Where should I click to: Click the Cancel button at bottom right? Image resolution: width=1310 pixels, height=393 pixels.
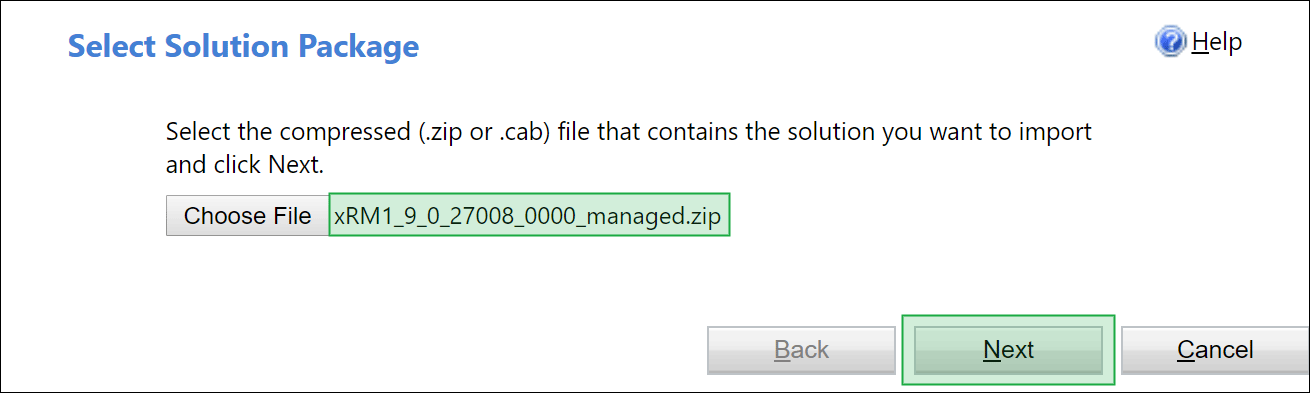click(1215, 349)
